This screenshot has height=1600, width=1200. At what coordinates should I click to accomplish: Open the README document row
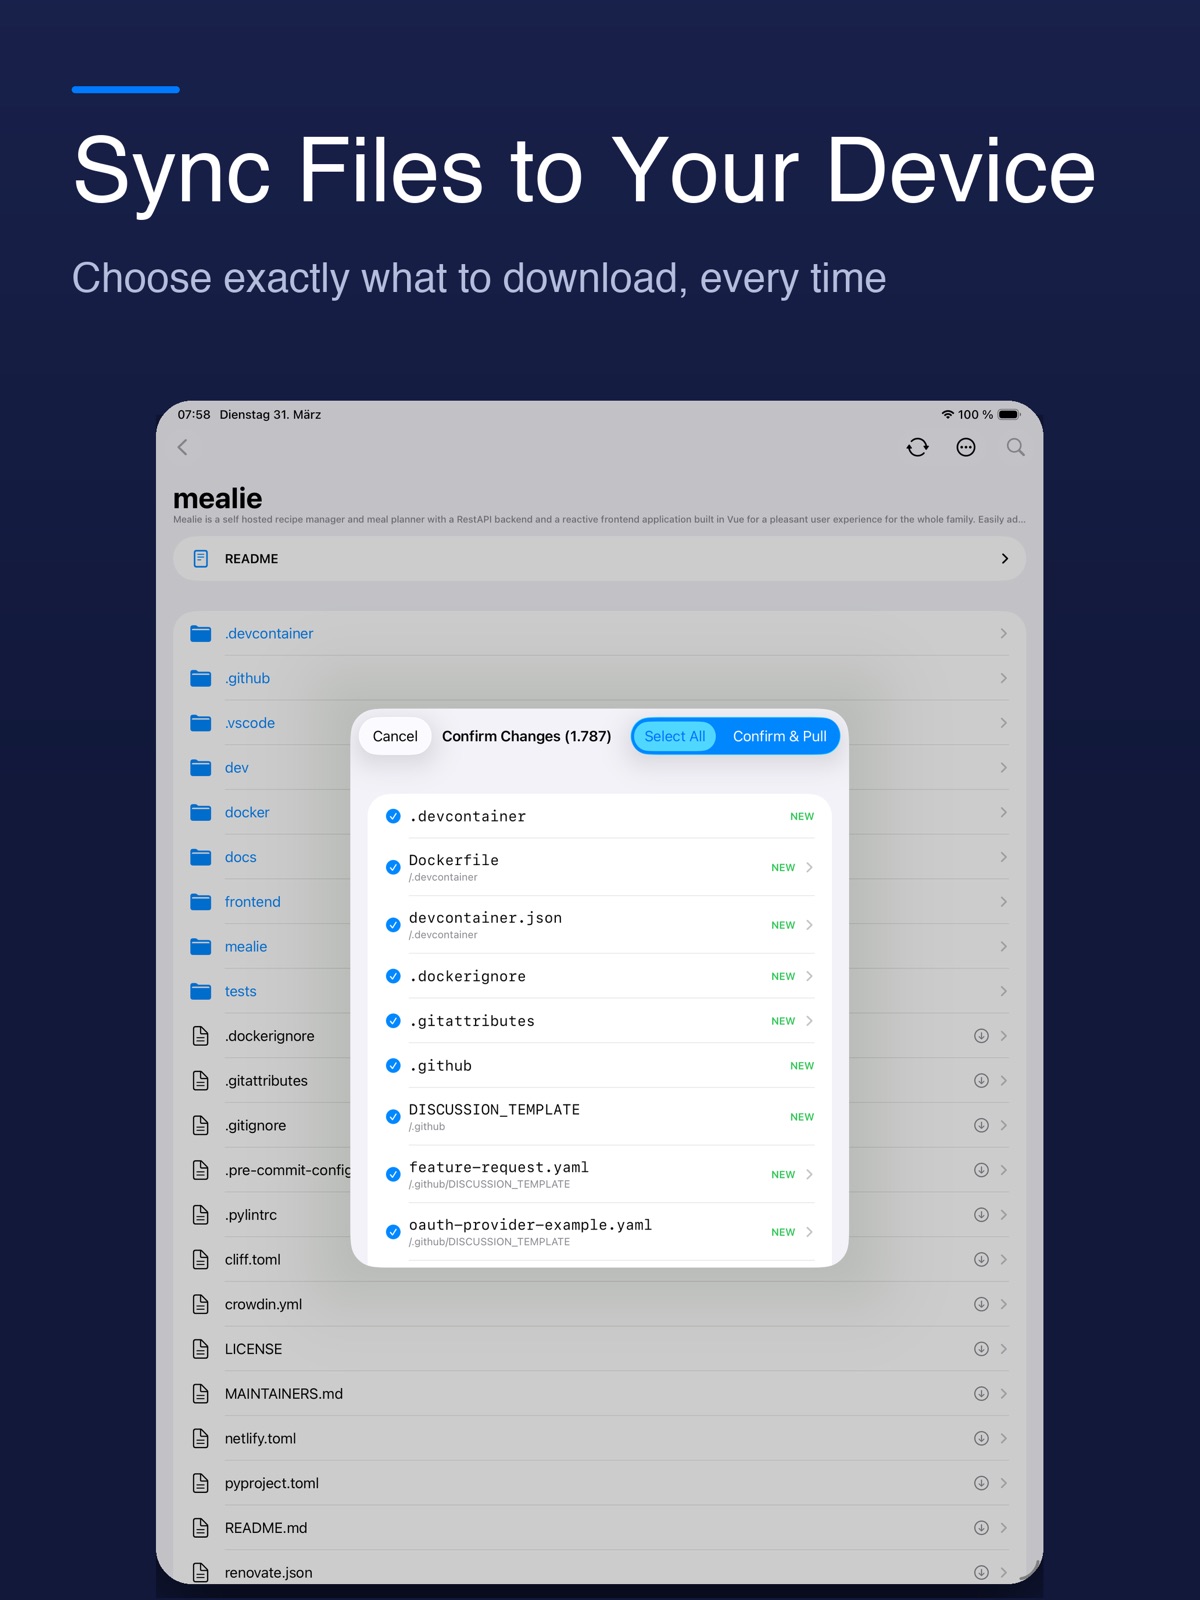tap(599, 558)
